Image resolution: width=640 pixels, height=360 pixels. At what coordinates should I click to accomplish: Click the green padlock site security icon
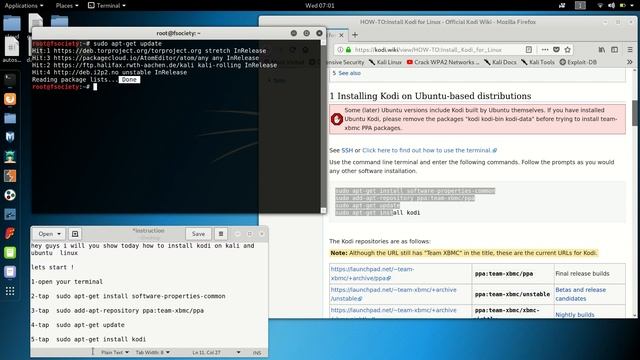[348, 50]
